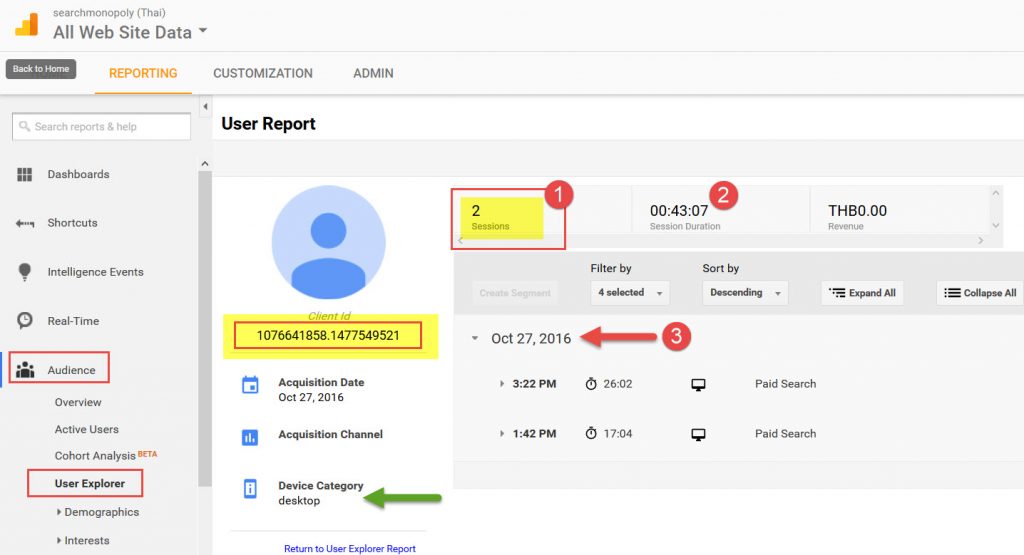This screenshot has height=555, width=1024.
Task: Click the Real-Time clock icon
Action: [x=25, y=321]
